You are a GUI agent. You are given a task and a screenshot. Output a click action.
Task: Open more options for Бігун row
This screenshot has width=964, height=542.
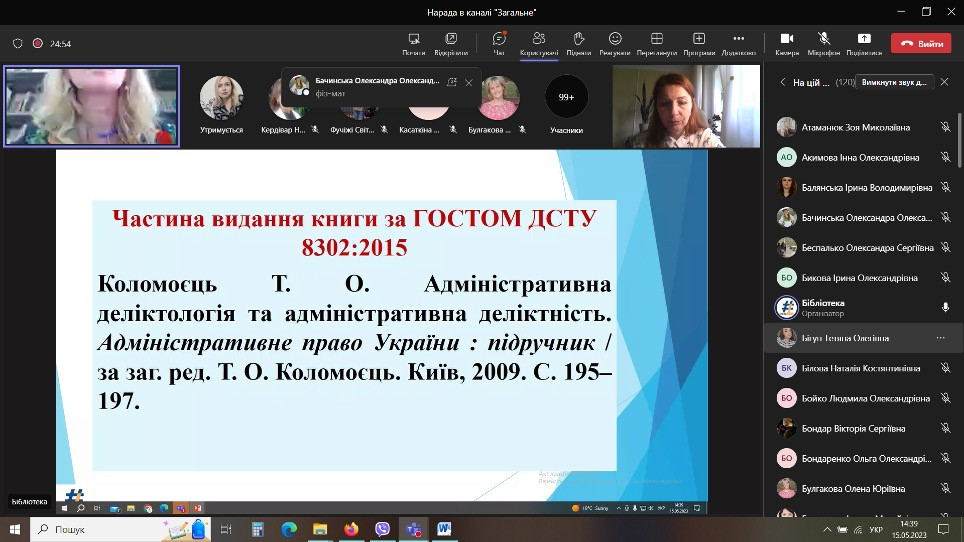940,338
